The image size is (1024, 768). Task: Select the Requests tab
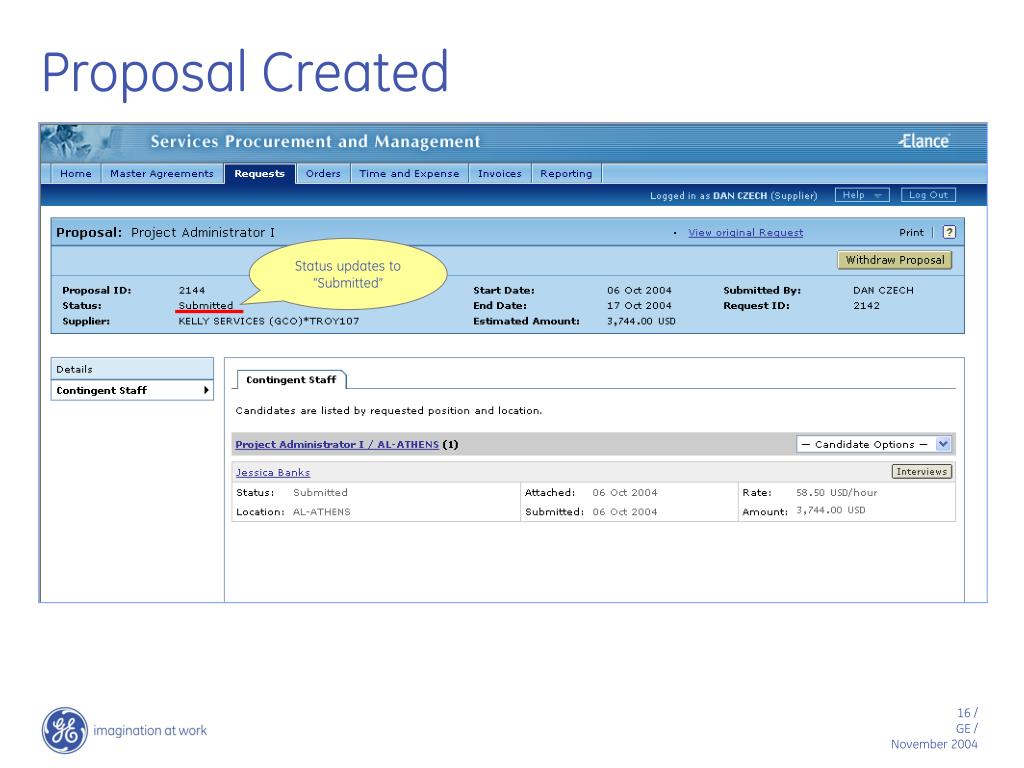pyautogui.click(x=259, y=174)
